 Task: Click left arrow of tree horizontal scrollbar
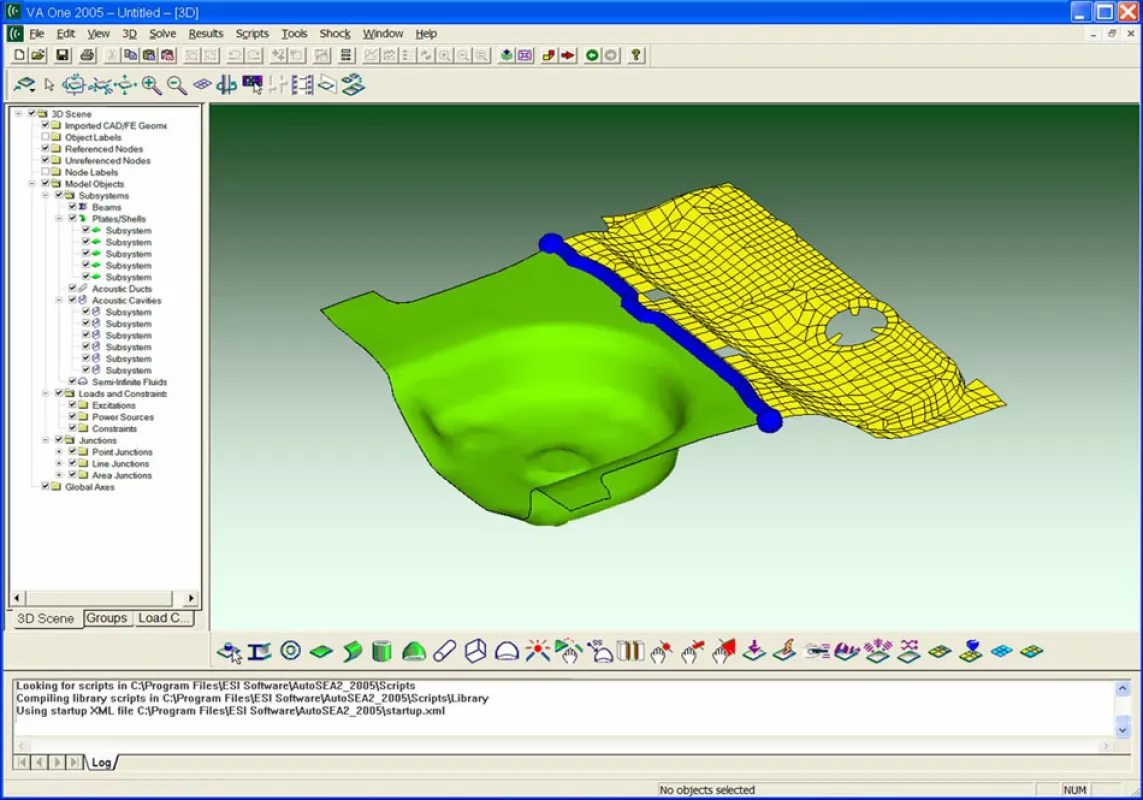[x=17, y=598]
